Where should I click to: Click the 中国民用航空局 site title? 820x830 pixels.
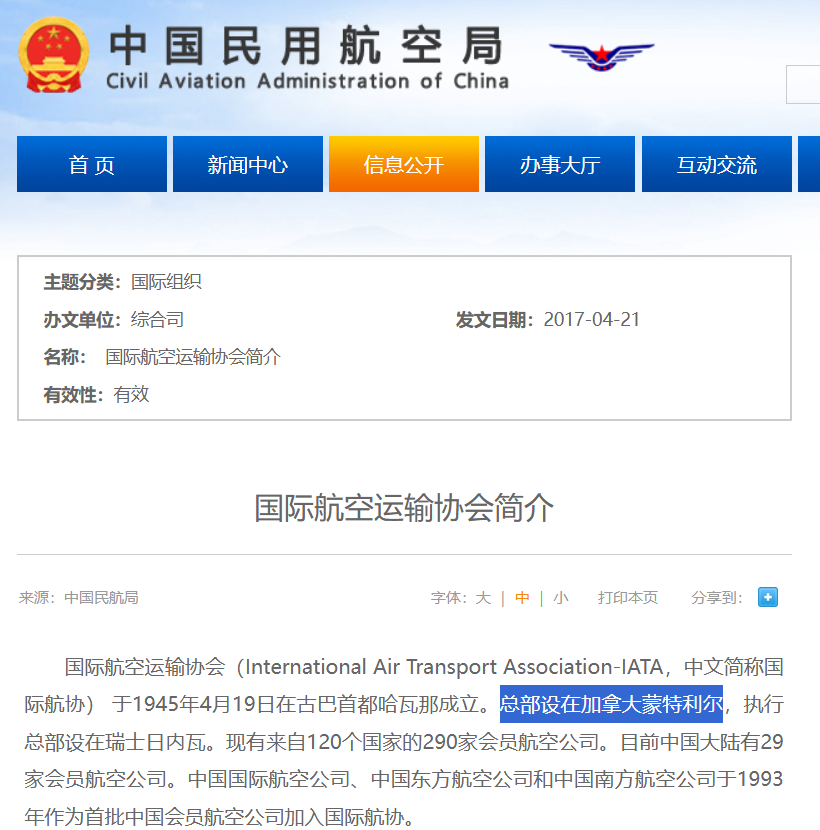(x=305, y=44)
